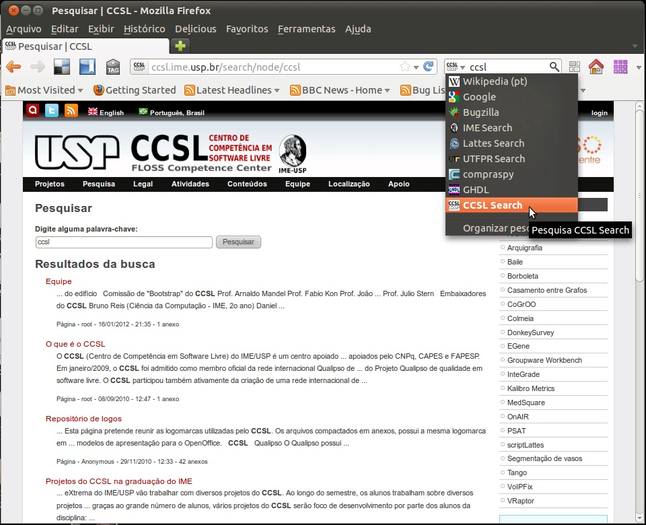Screen dimensions: 646x525
Task: Click the Twitter icon on page header
Action: (51, 110)
